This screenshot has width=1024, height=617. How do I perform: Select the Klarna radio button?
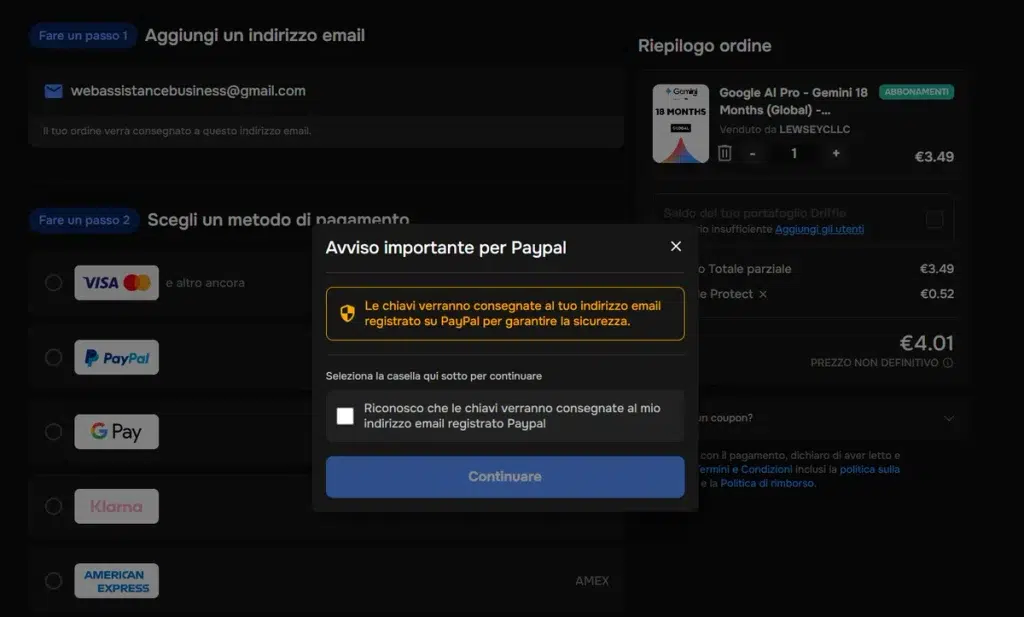54,506
